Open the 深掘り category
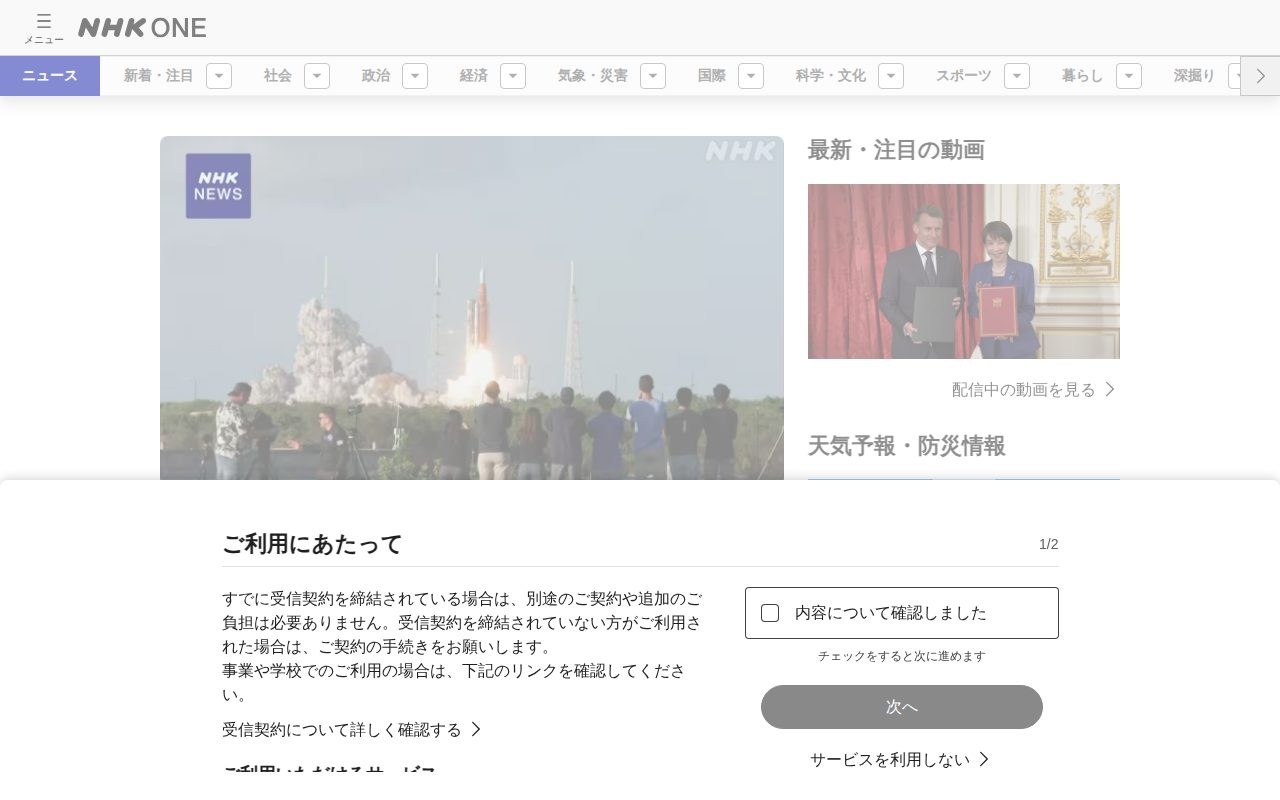This screenshot has height=800, width=1280. pos(1194,76)
